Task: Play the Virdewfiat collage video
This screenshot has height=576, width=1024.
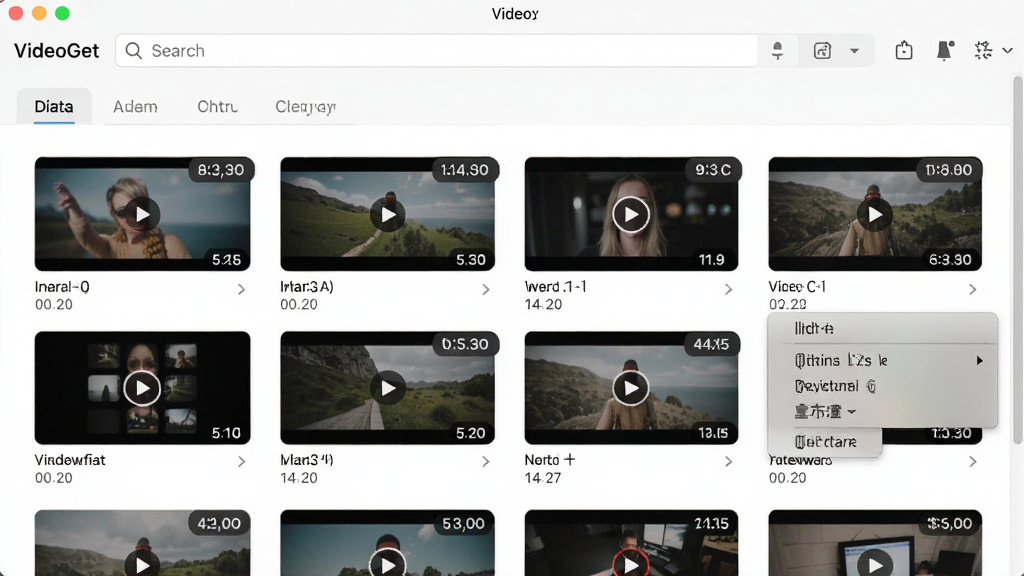Action: click(142, 389)
